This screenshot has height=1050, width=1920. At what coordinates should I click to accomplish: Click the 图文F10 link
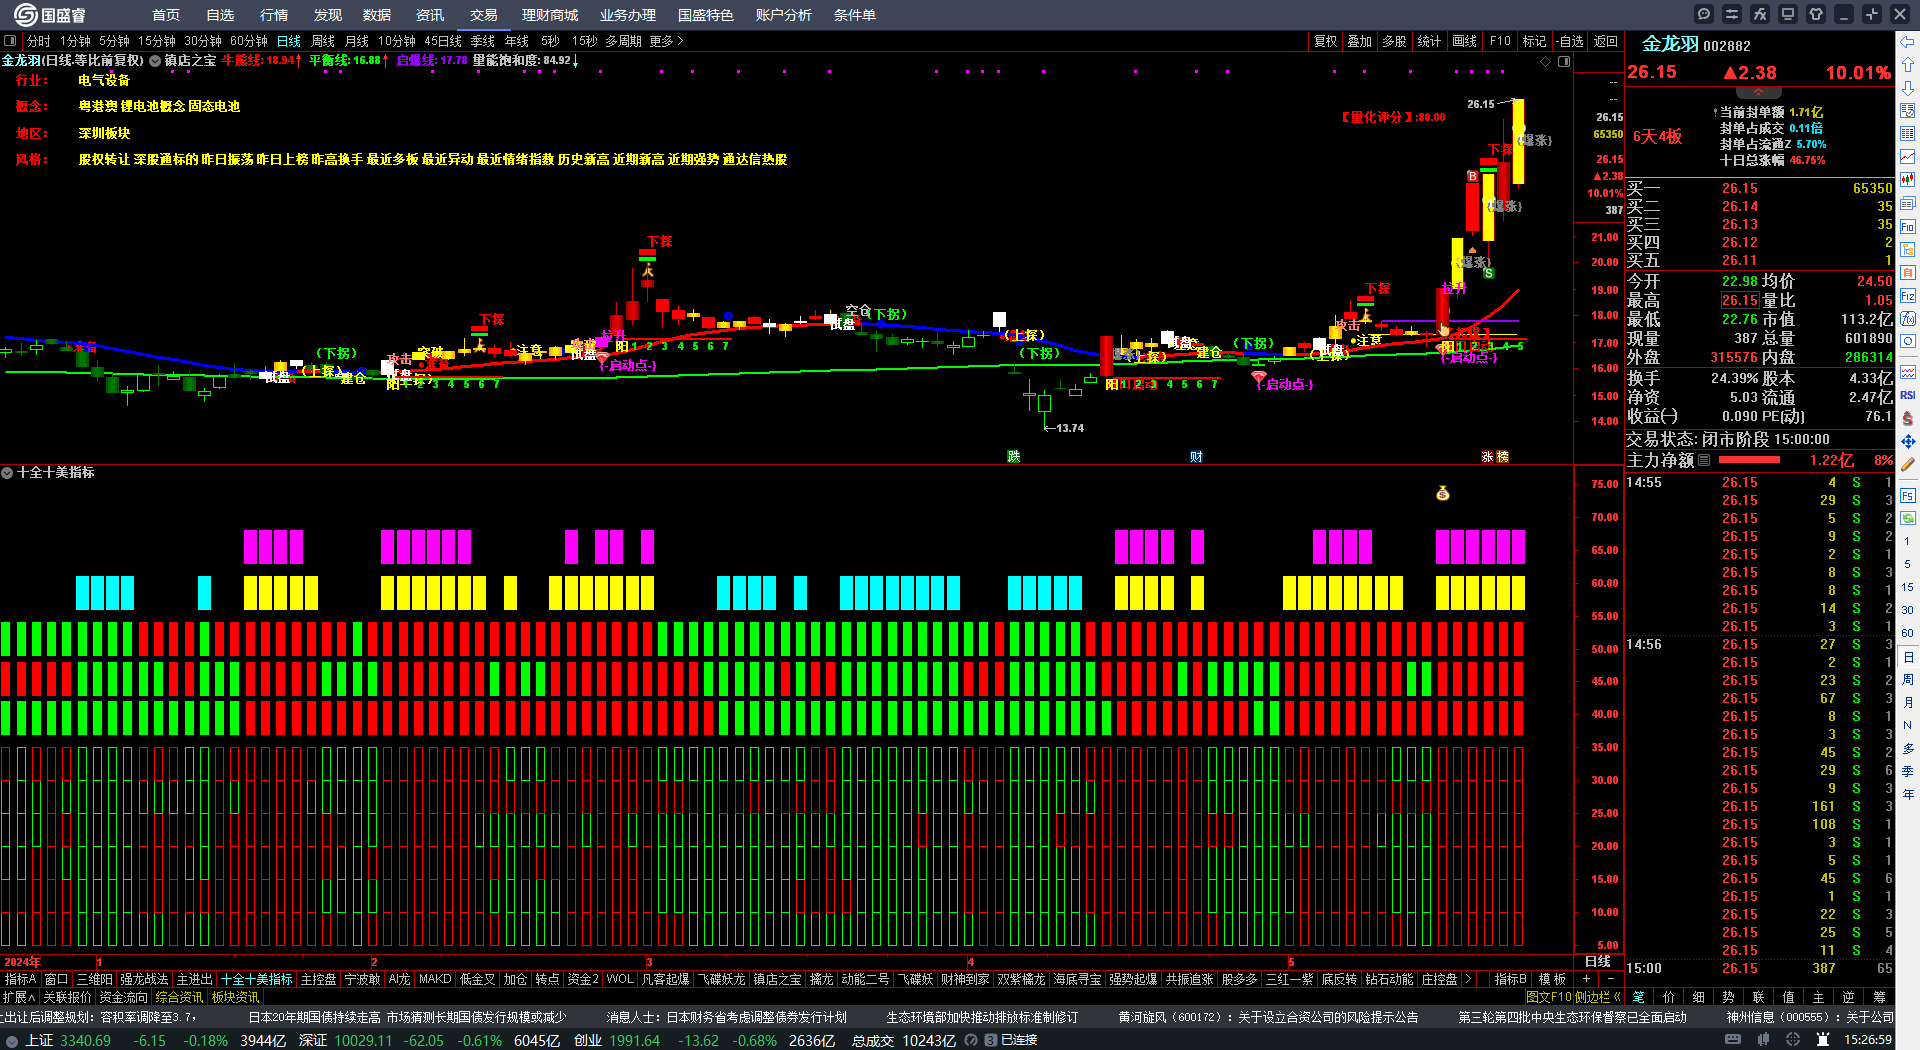click(x=1548, y=997)
